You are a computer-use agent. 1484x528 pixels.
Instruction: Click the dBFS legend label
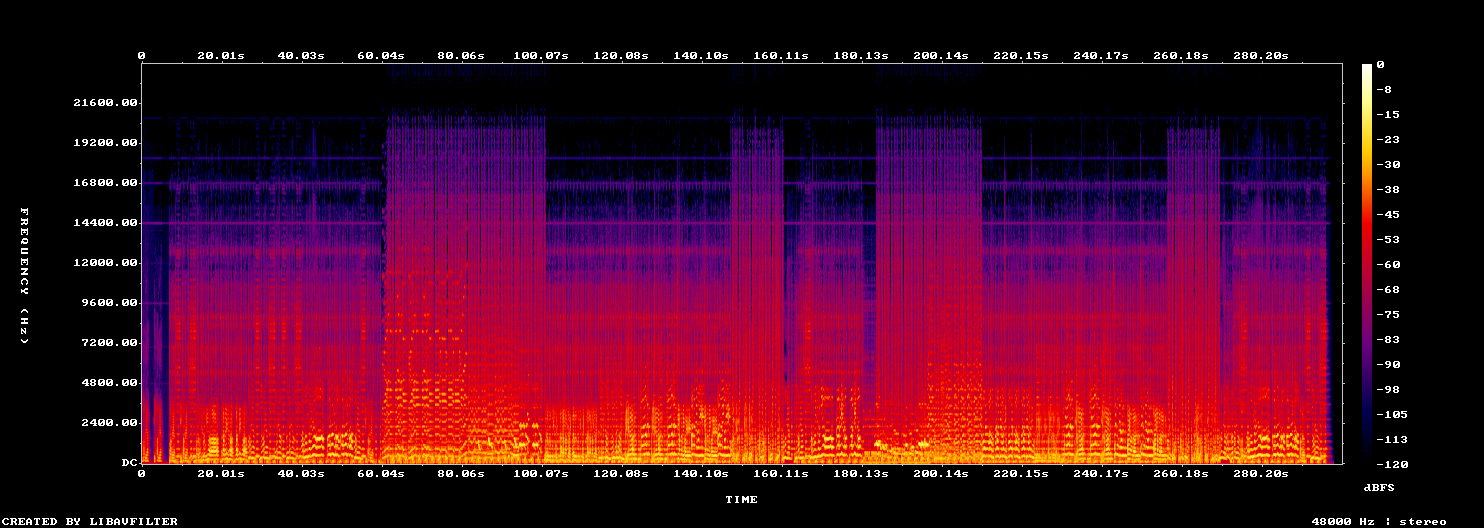1379,487
